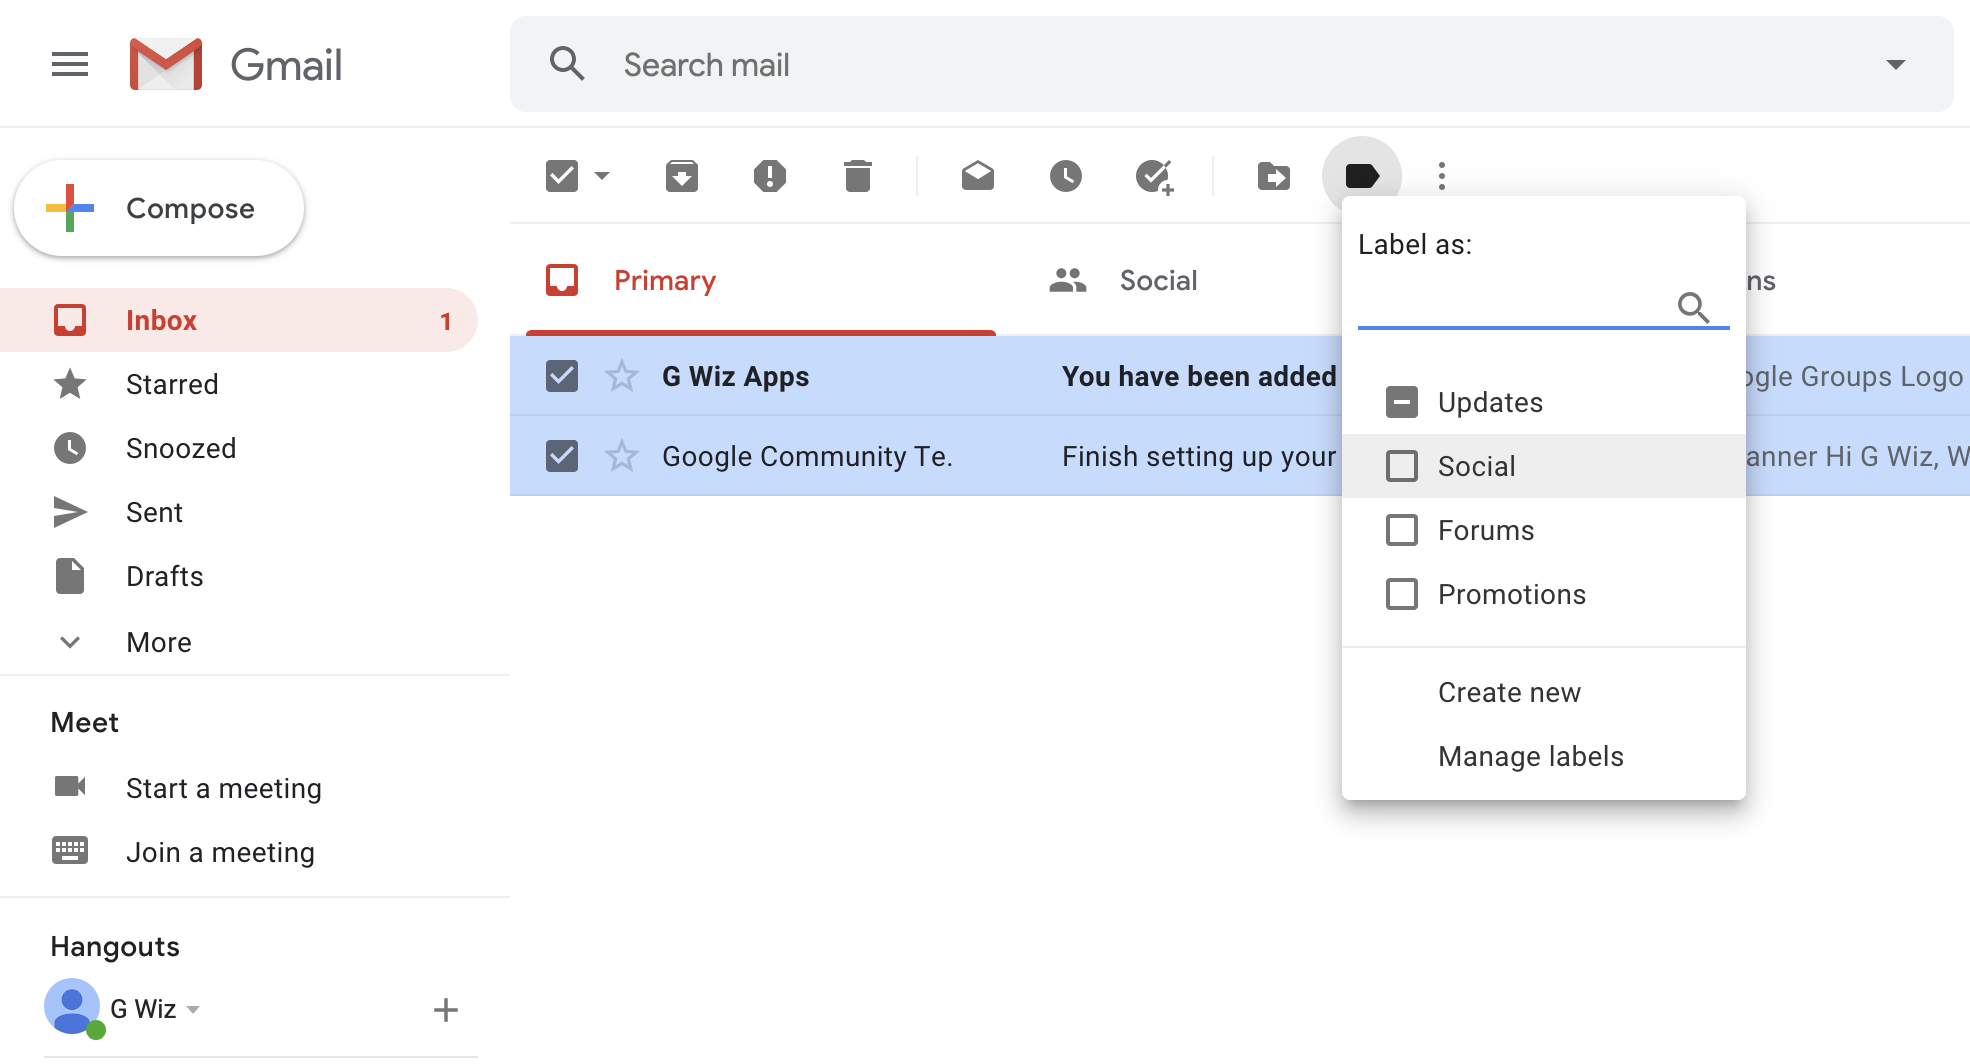Open the G Wiz Hangouts status dropdown

(x=193, y=1009)
